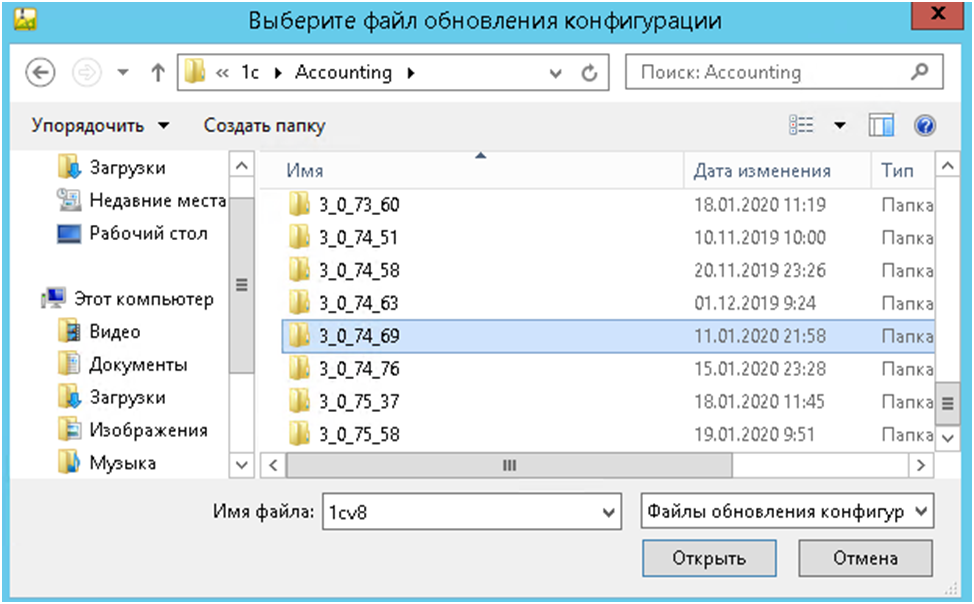This screenshot has height=604, width=974.
Task: Open Загрузки under Этот компьютер
Action: coord(112,398)
